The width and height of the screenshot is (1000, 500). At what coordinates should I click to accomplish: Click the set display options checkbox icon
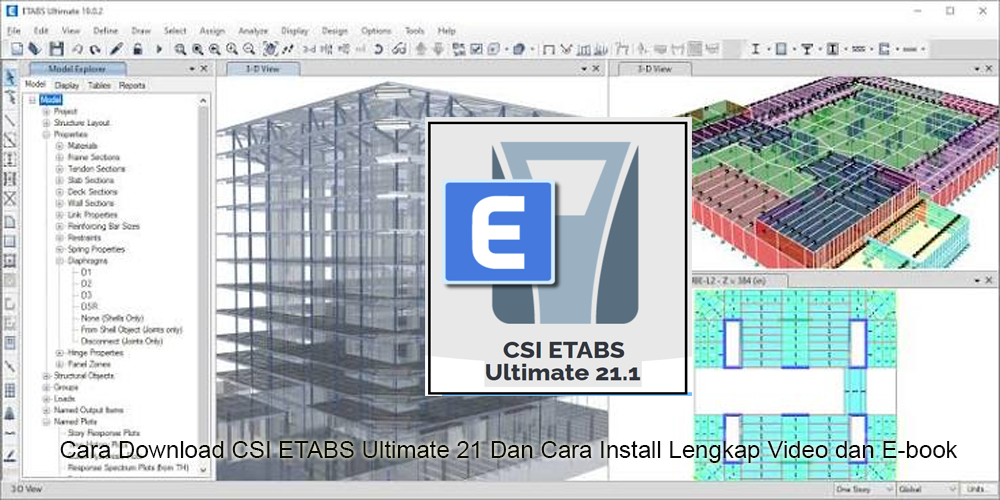pyautogui.click(x=476, y=49)
